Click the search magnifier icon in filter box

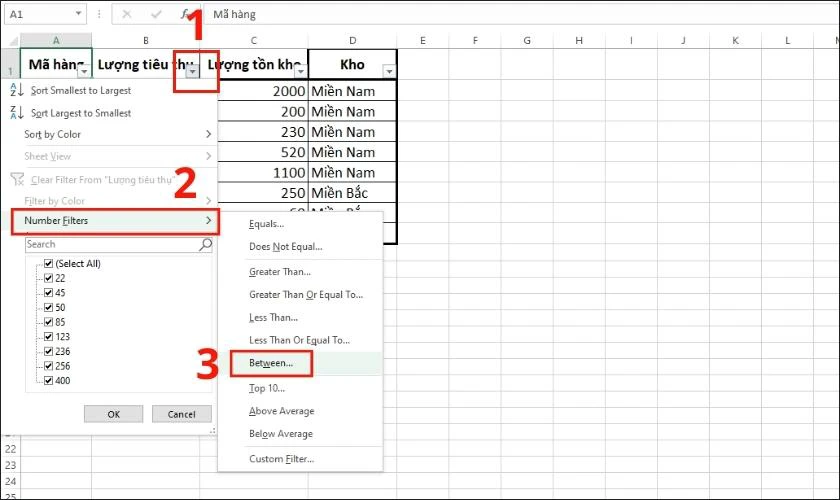205,244
